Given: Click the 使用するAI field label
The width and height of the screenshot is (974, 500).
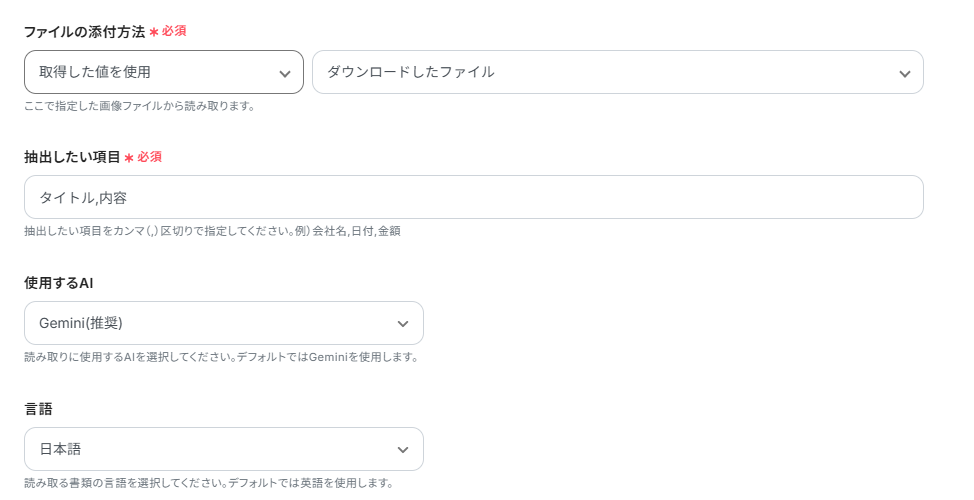Looking at the screenshot, I should pos(58,283).
